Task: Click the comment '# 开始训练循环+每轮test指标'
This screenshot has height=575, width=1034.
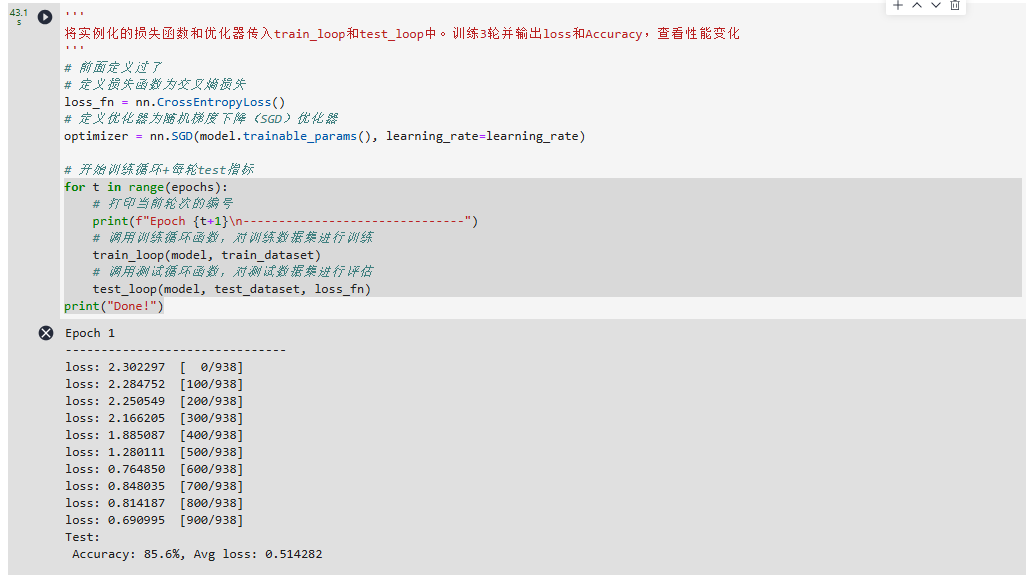Action: 159,169
